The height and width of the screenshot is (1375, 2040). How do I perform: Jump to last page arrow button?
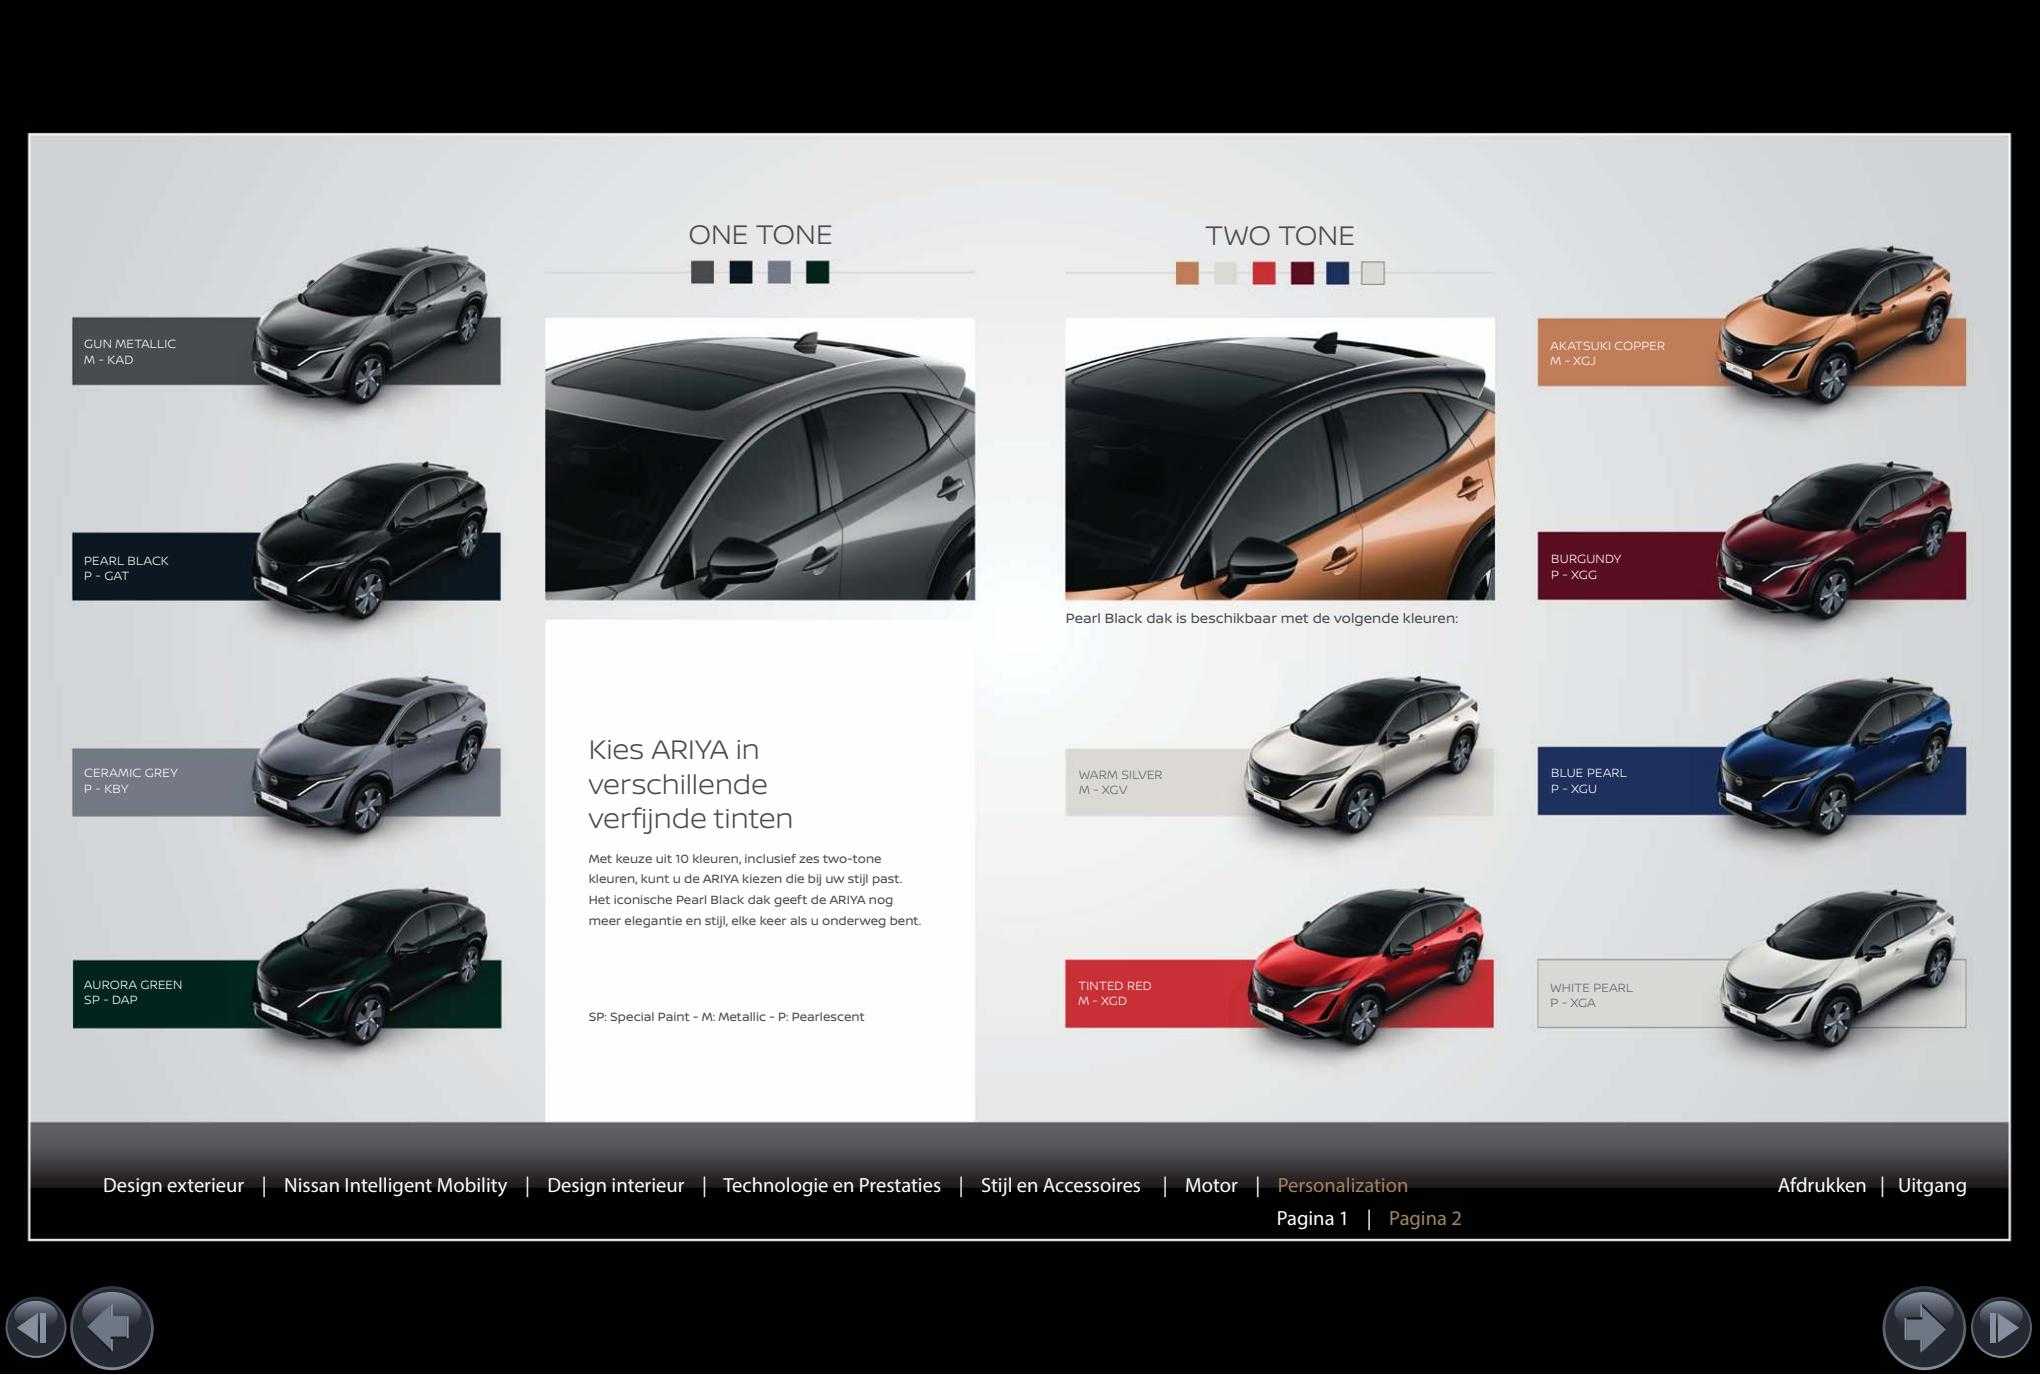(x=2001, y=1328)
